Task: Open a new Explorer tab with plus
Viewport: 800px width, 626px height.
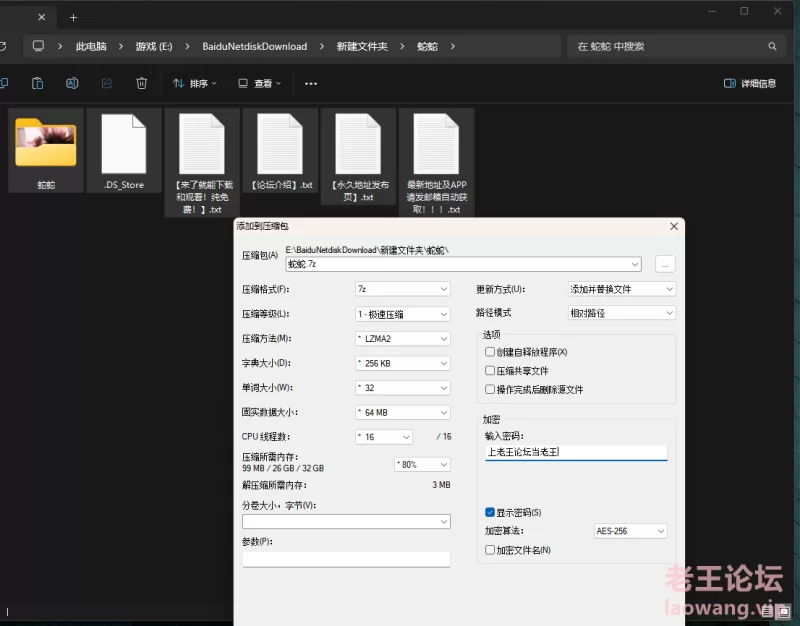Action: click(x=73, y=18)
